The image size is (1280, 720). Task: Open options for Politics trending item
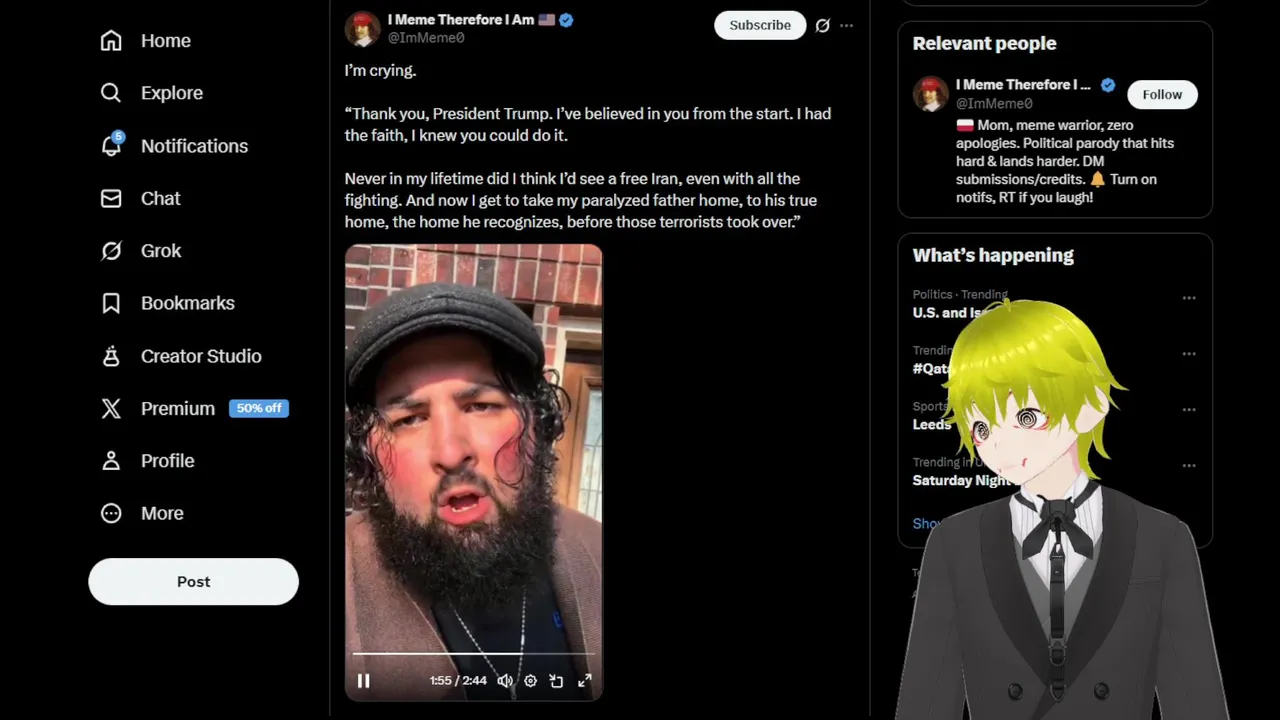[1189, 298]
